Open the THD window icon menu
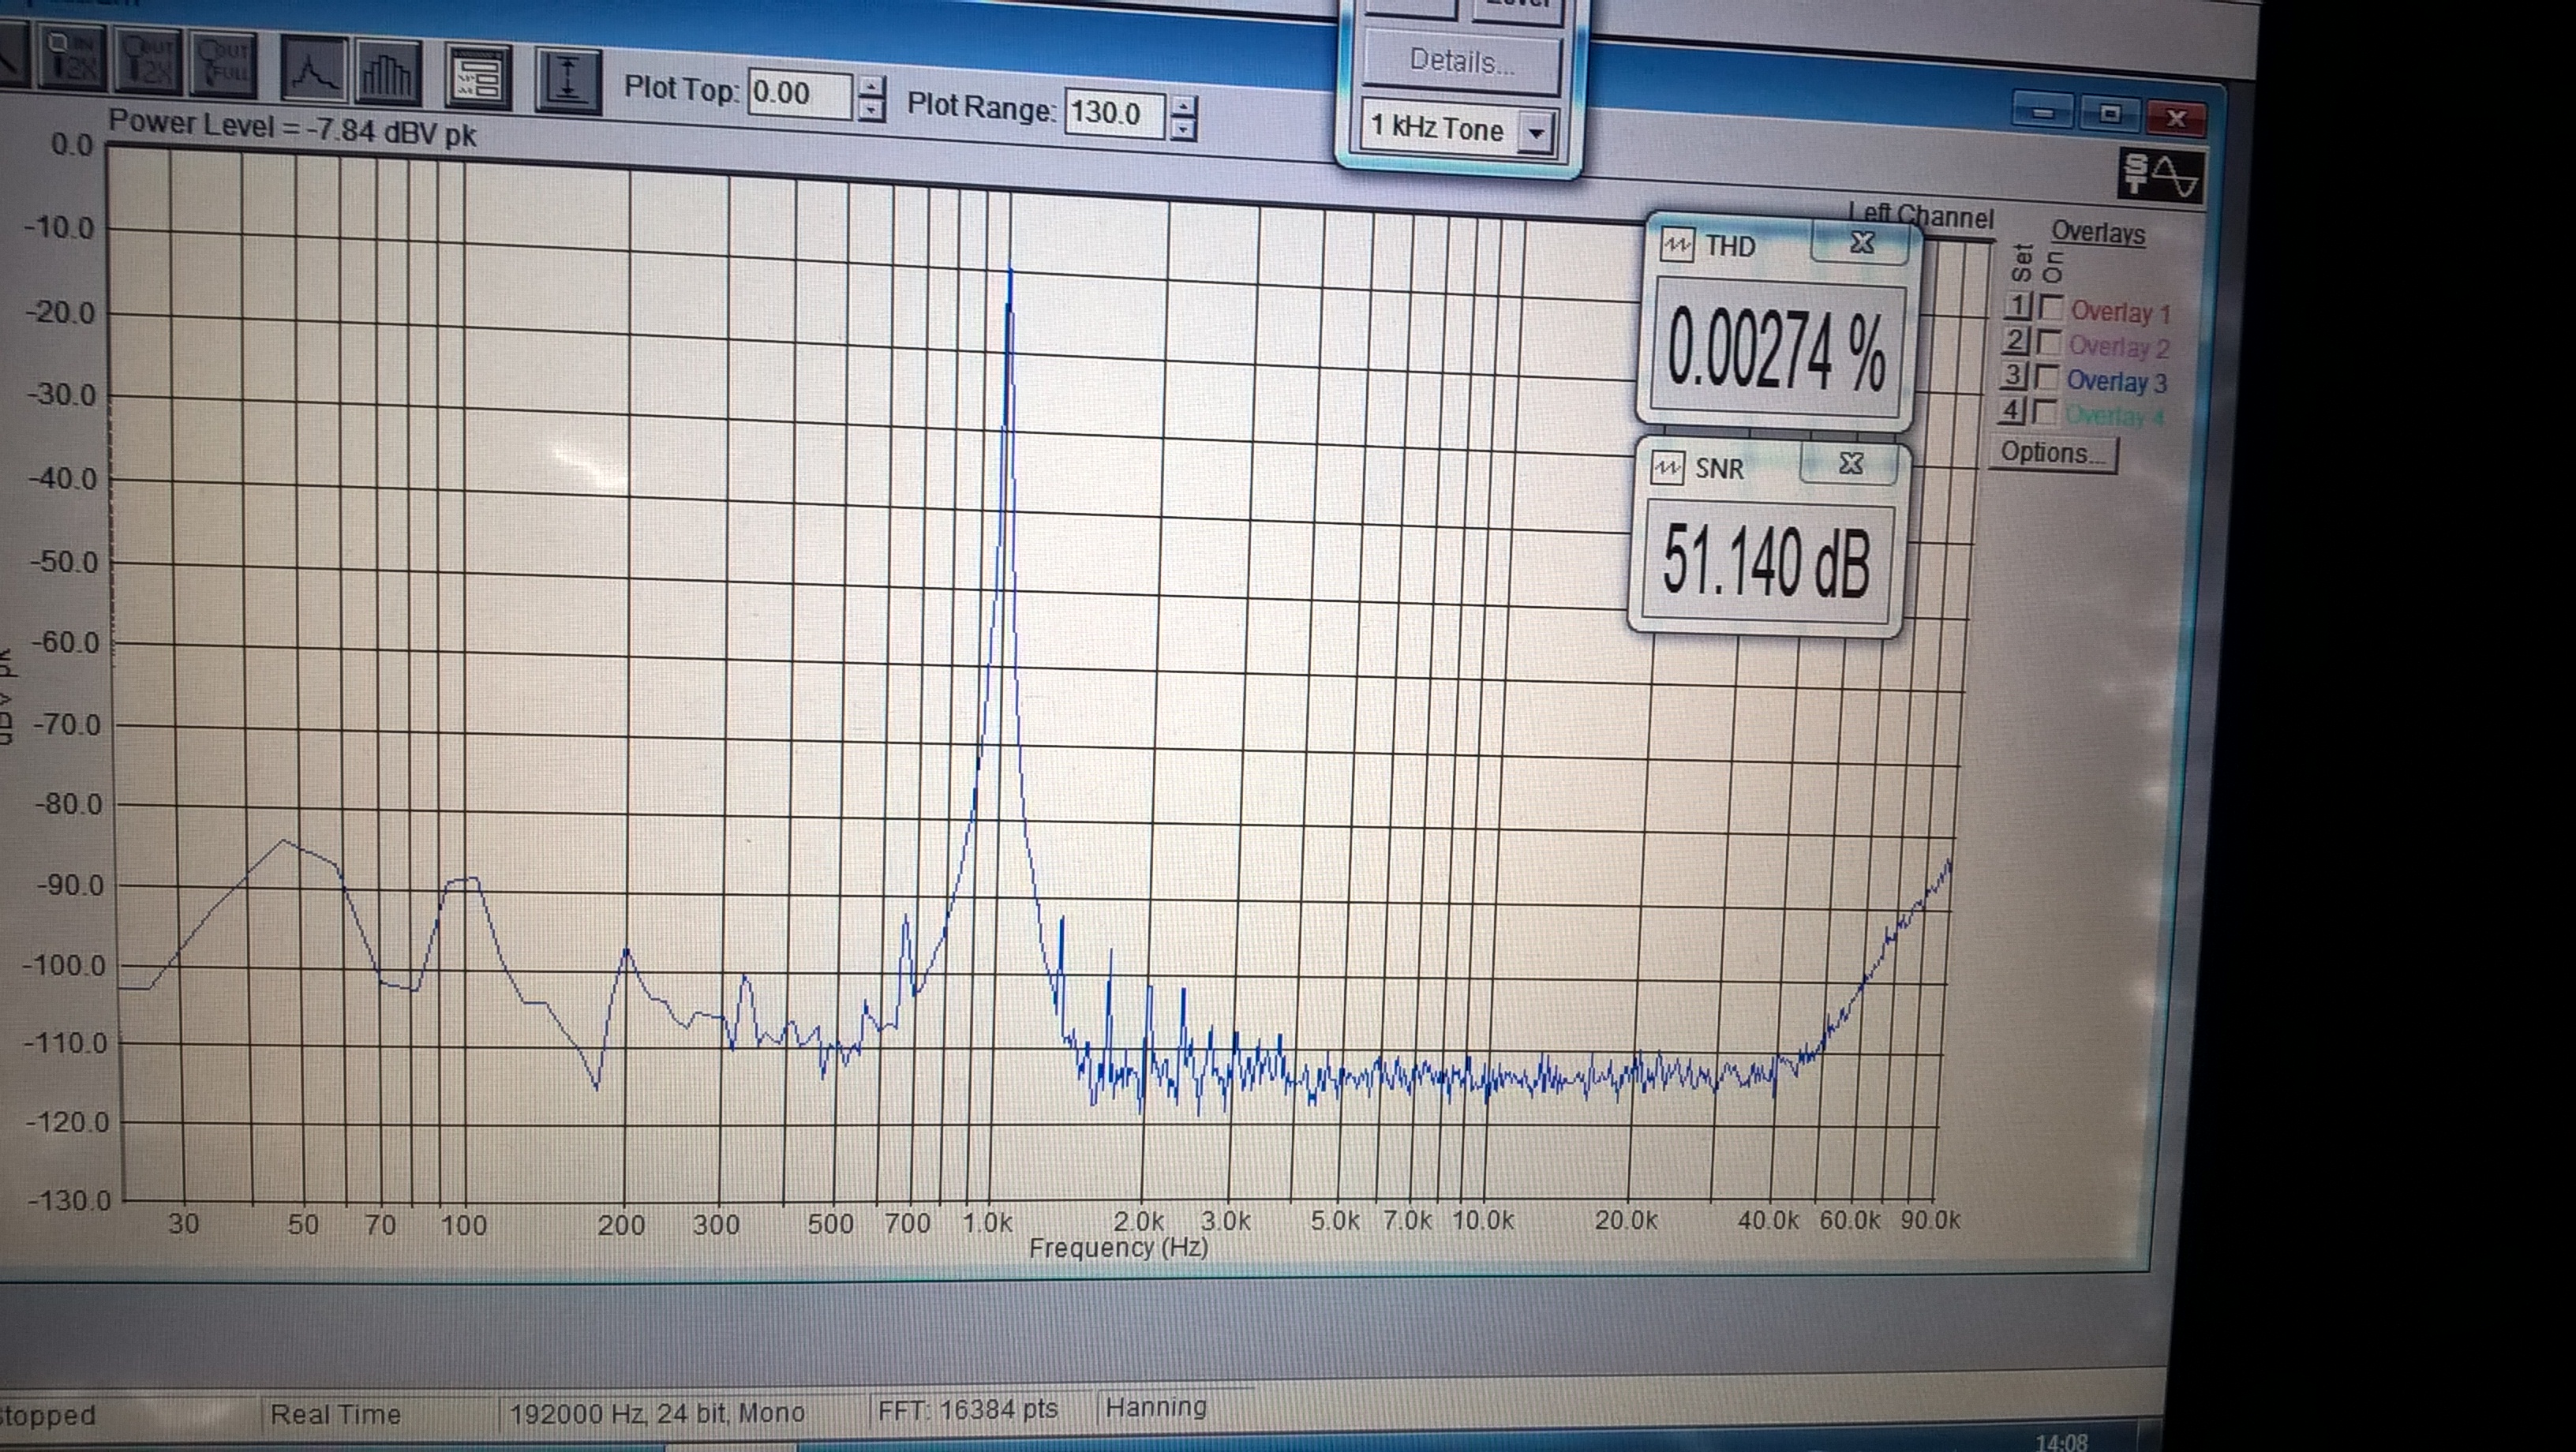Image resolution: width=2576 pixels, height=1452 pixels. pyautogui.click(x=1677, y=245)
